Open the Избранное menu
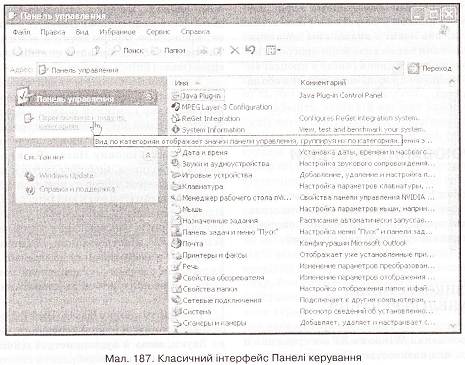Image resolution: width=465 pixels, height=365 pixels. coord(117,32)
